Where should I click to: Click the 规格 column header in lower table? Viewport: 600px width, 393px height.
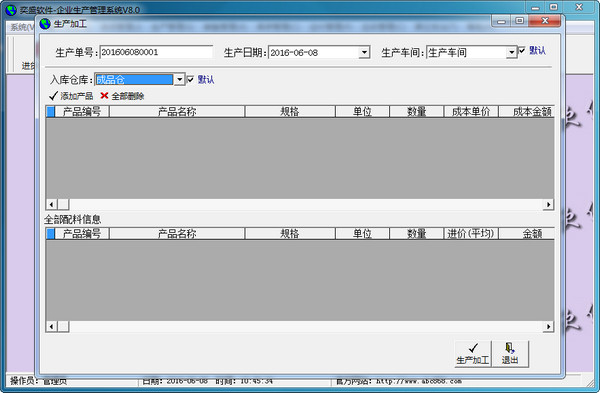pos(290,233)
